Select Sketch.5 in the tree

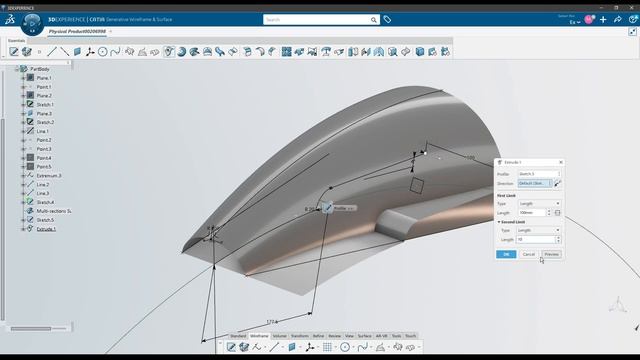pos(45,220)
